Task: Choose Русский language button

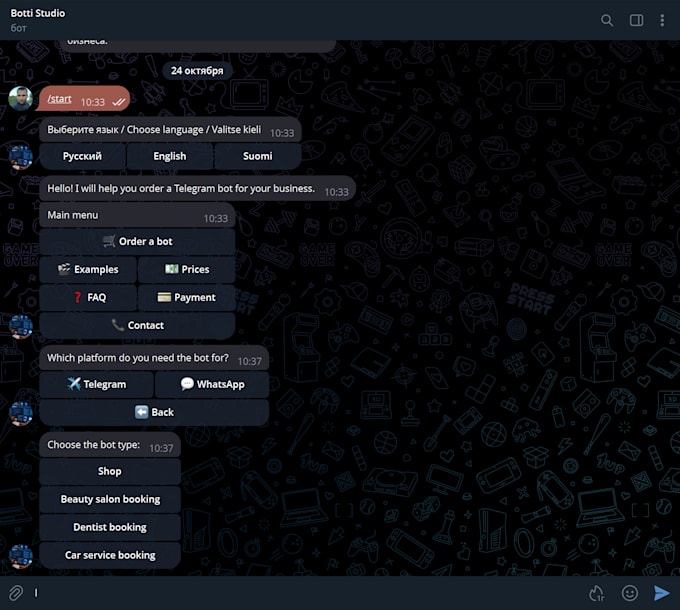Action: tap(82, 156)
